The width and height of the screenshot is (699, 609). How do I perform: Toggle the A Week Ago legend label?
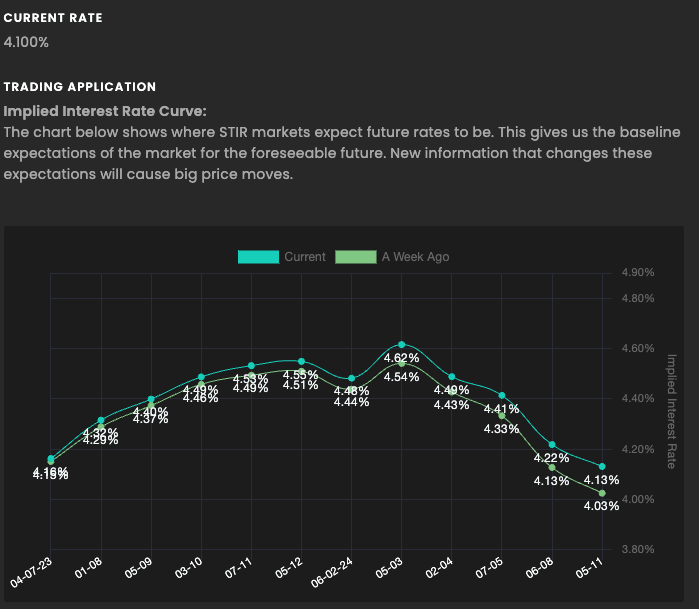point(415,257)
